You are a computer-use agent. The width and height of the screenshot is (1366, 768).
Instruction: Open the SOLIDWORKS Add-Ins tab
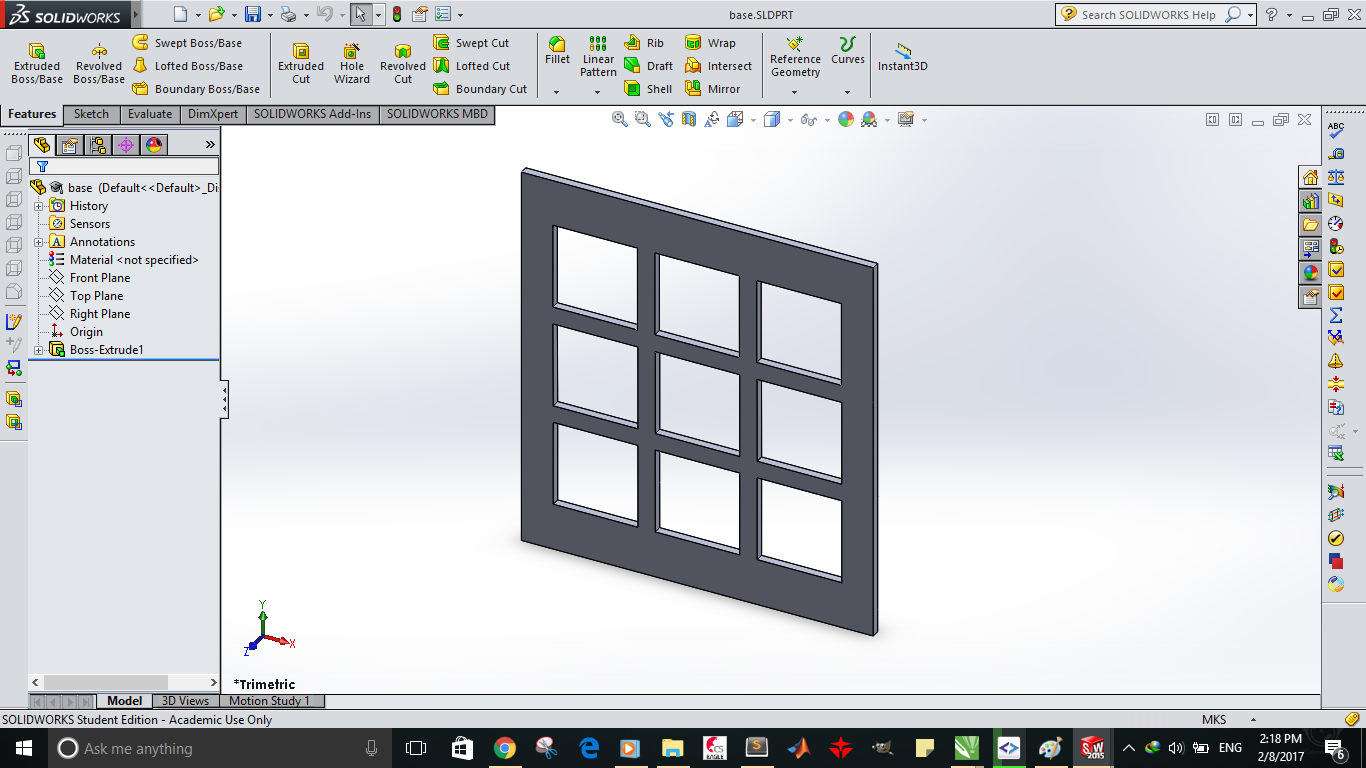click(312, 114)
